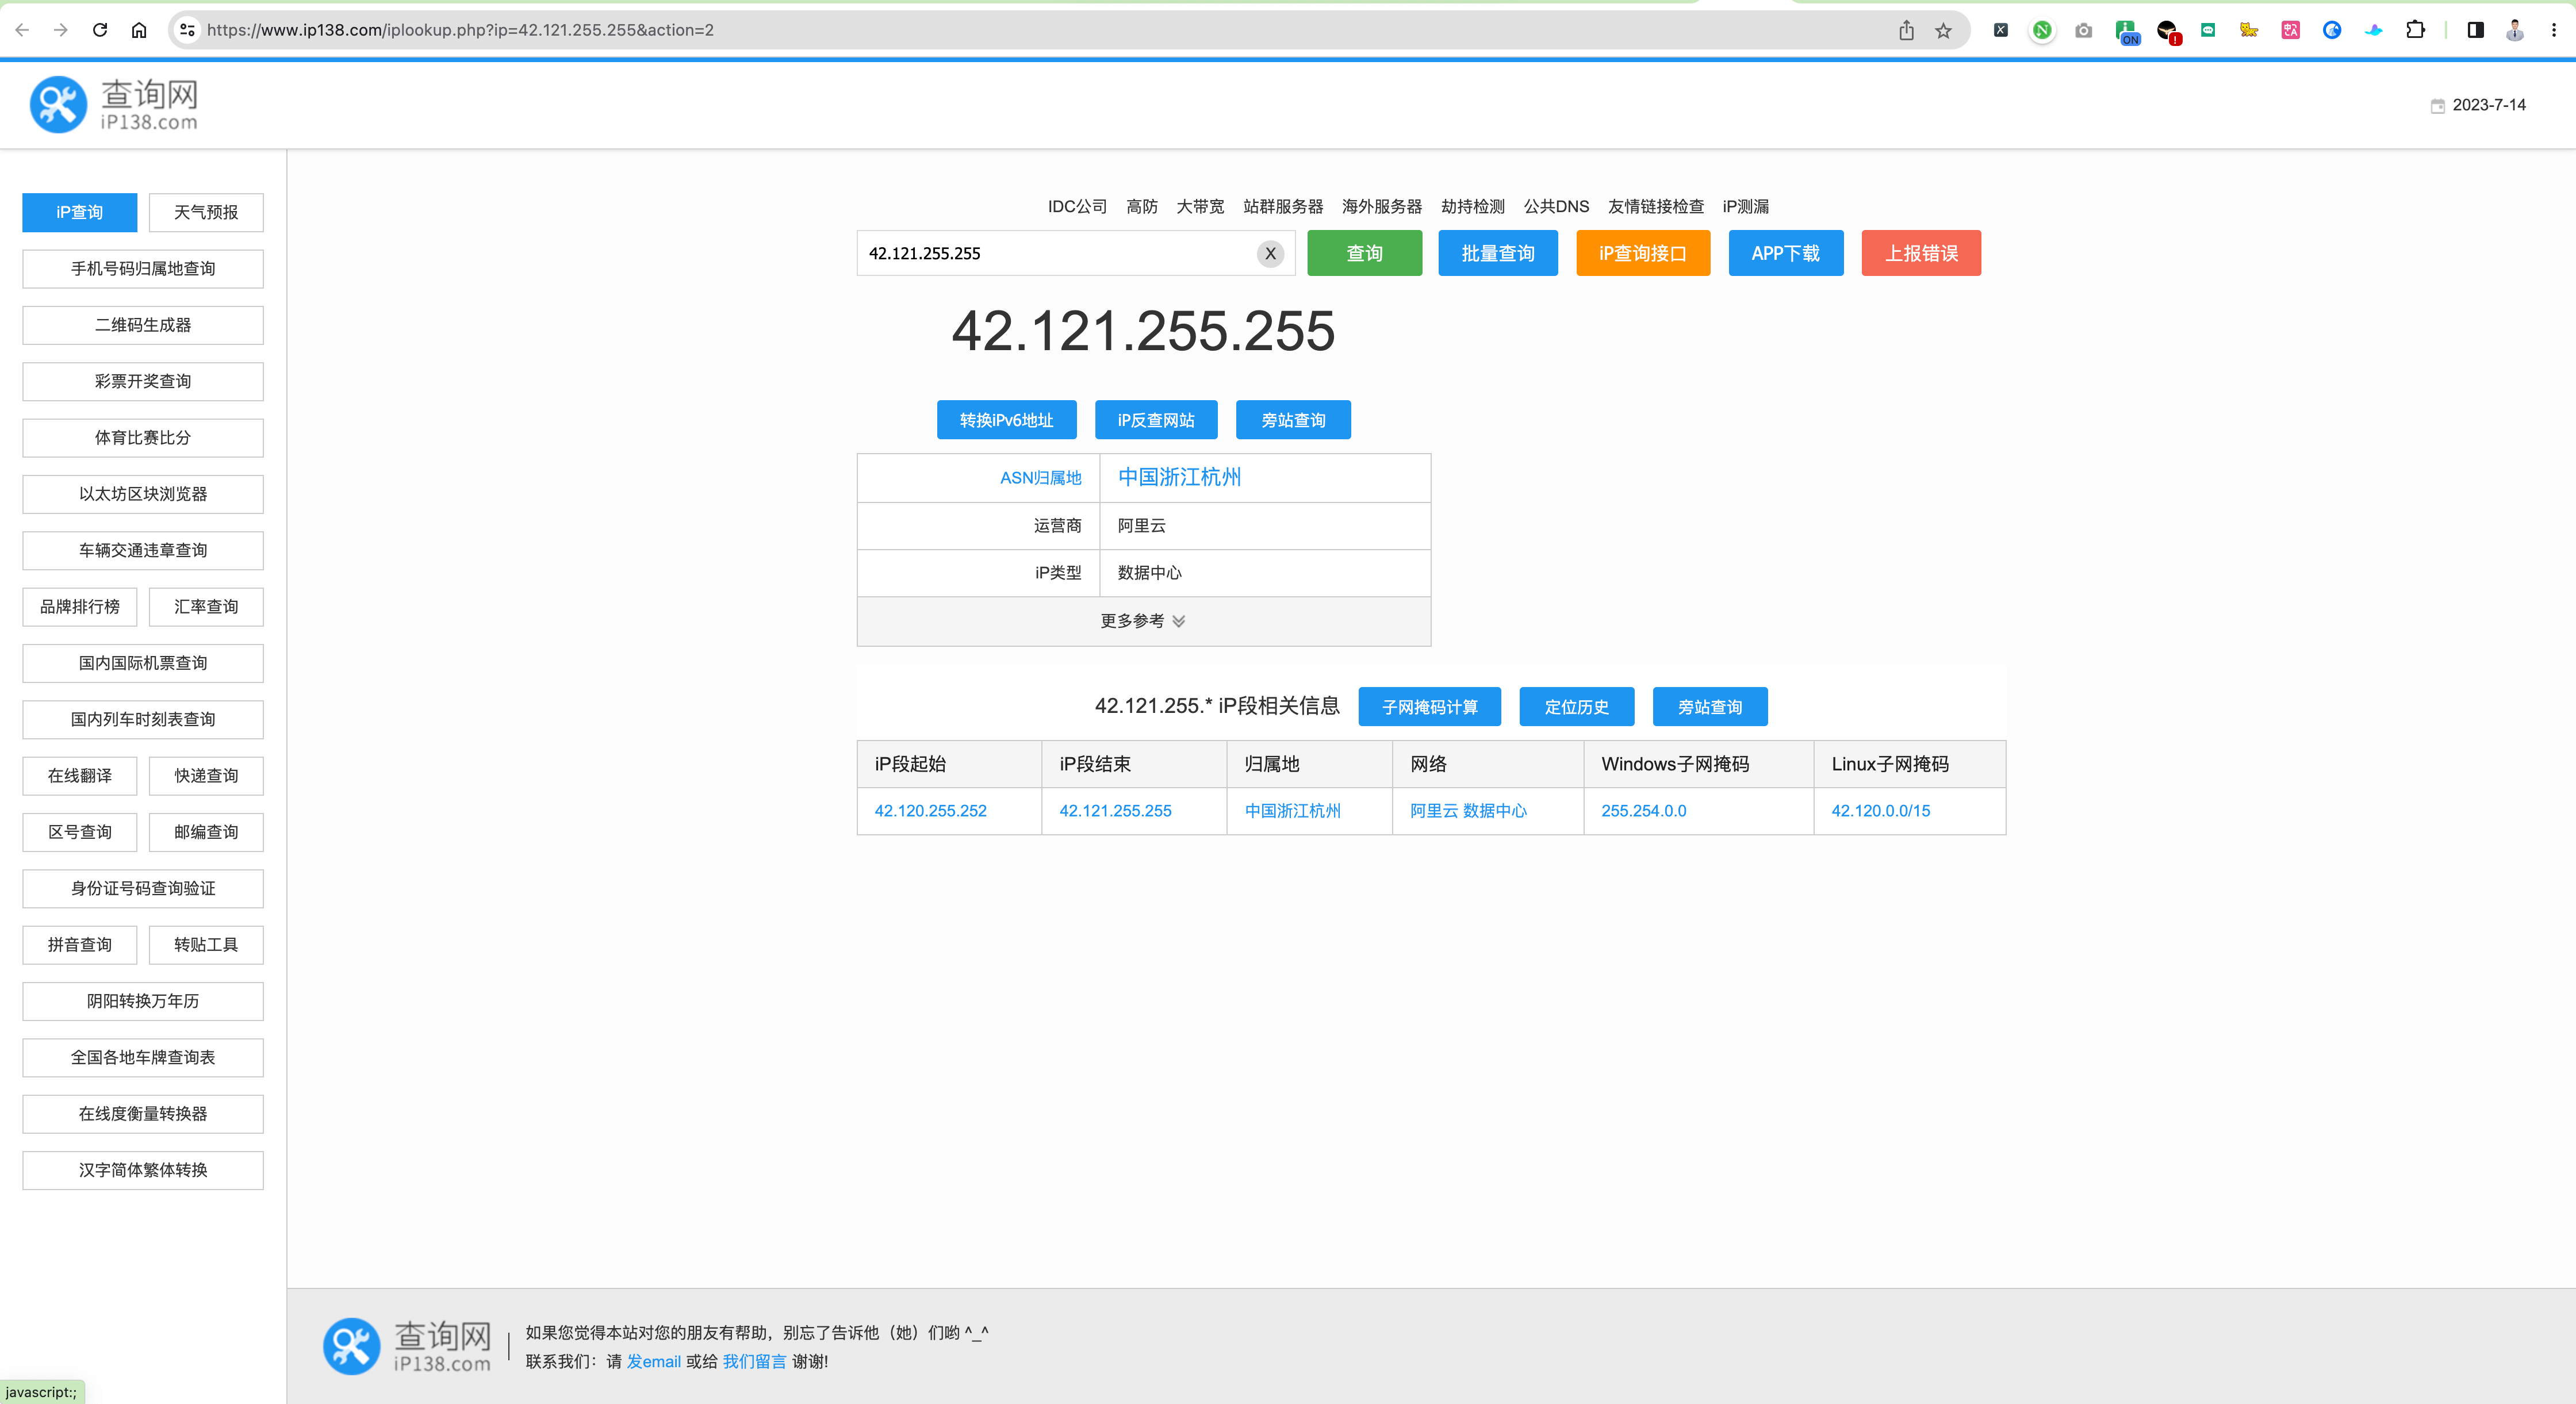Click the 公共DNS top link

[x=1556, y=206]
